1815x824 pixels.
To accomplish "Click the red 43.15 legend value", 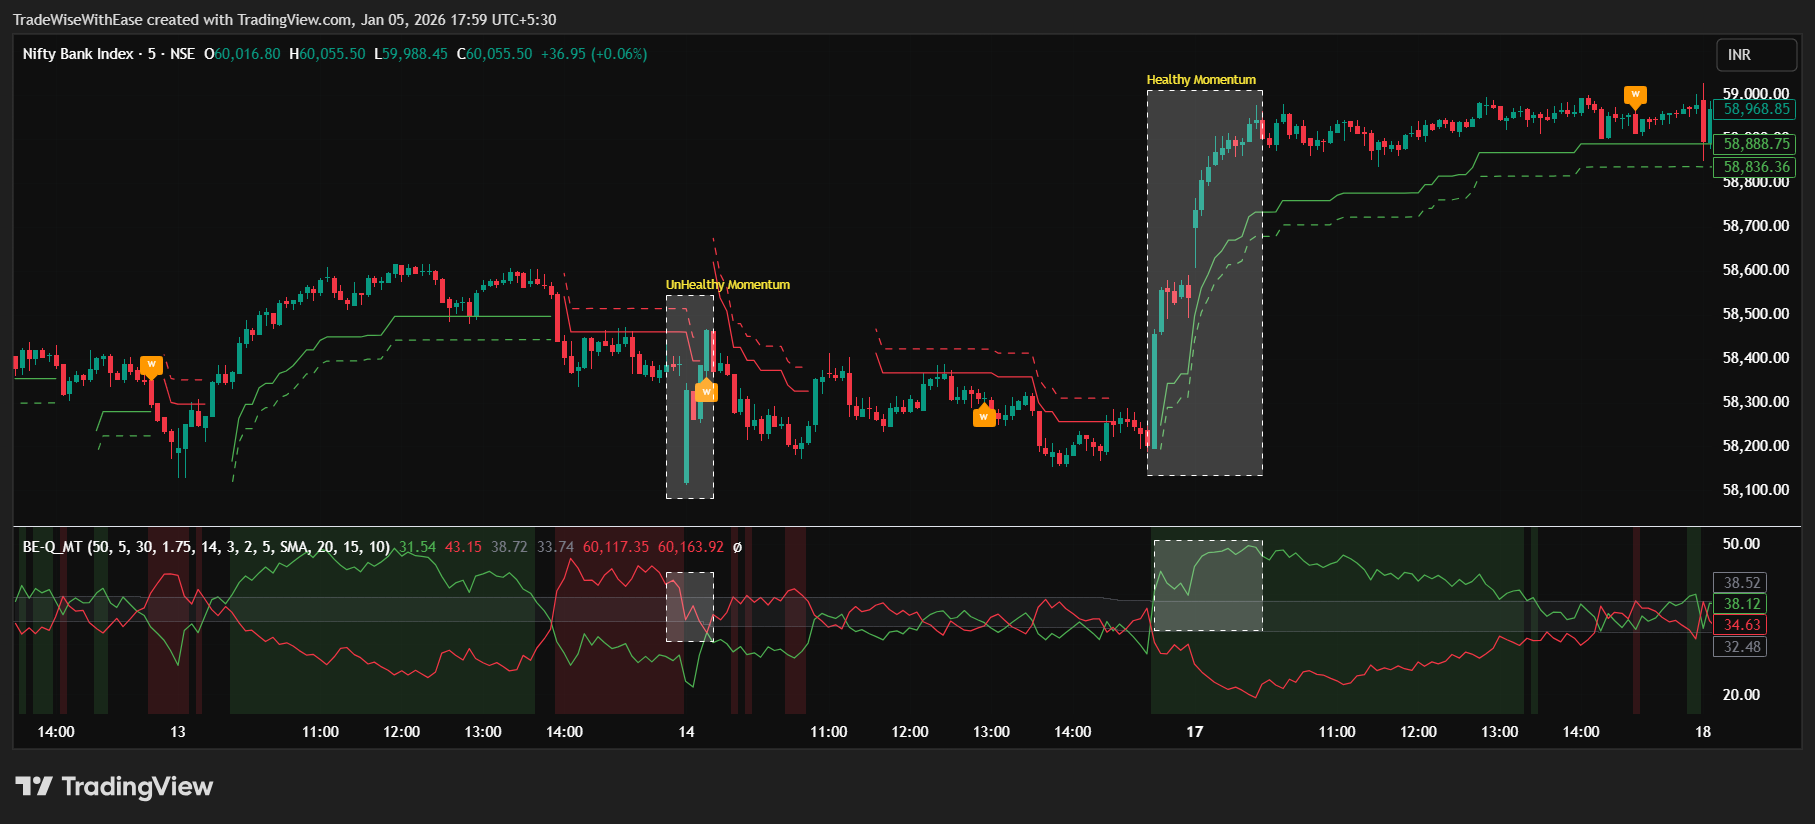I will click(463, 547).
